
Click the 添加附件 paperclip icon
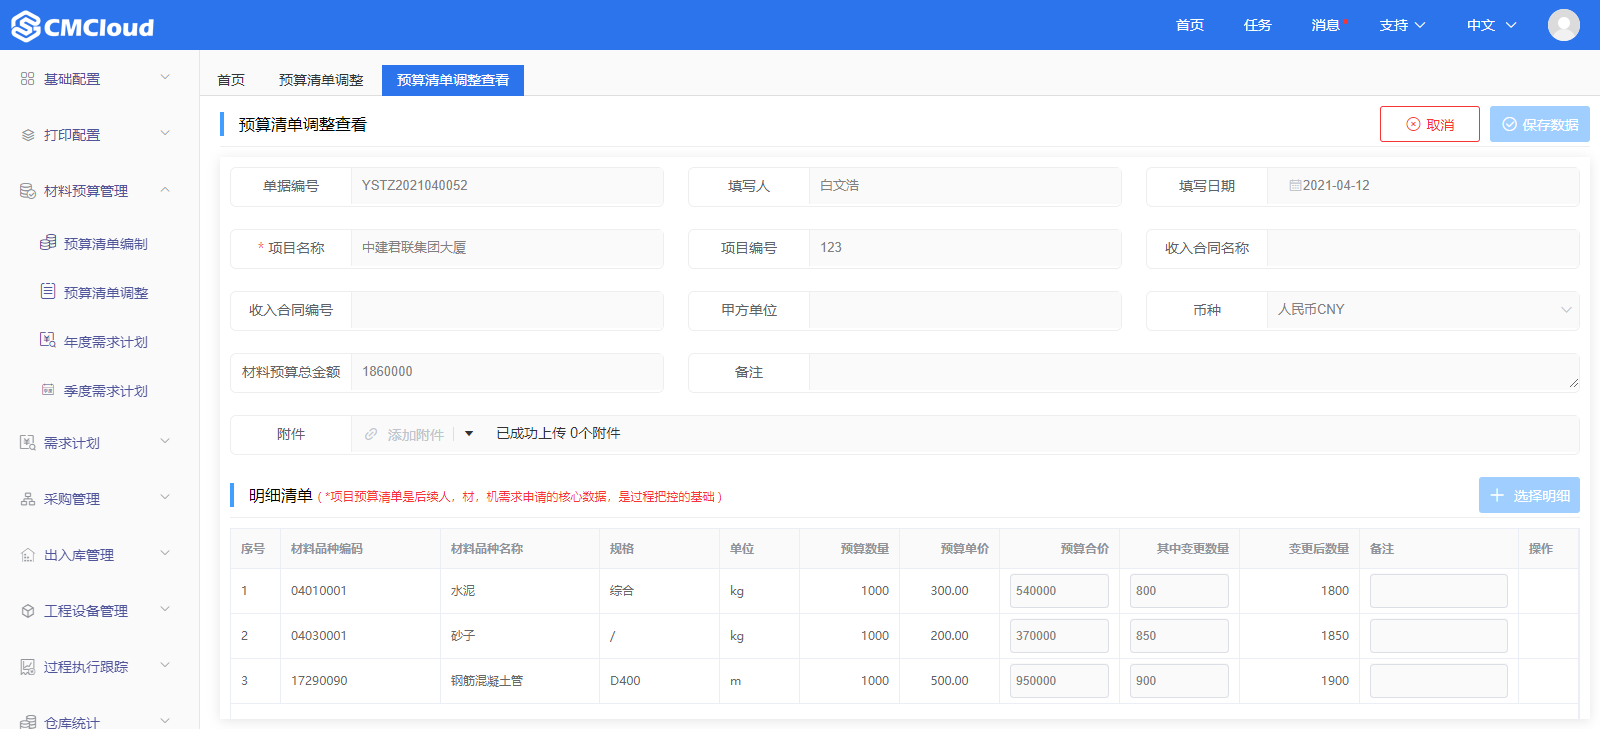pyautogui.click(x=371, y=434)
